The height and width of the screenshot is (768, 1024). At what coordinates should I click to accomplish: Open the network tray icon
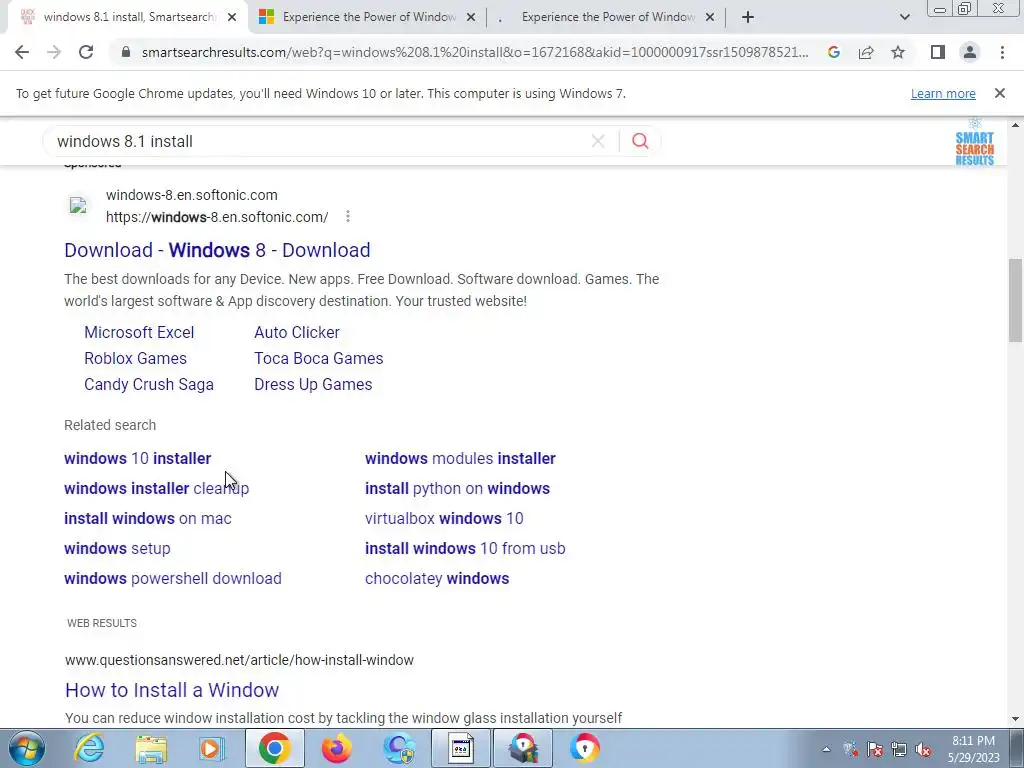(899, 749)
